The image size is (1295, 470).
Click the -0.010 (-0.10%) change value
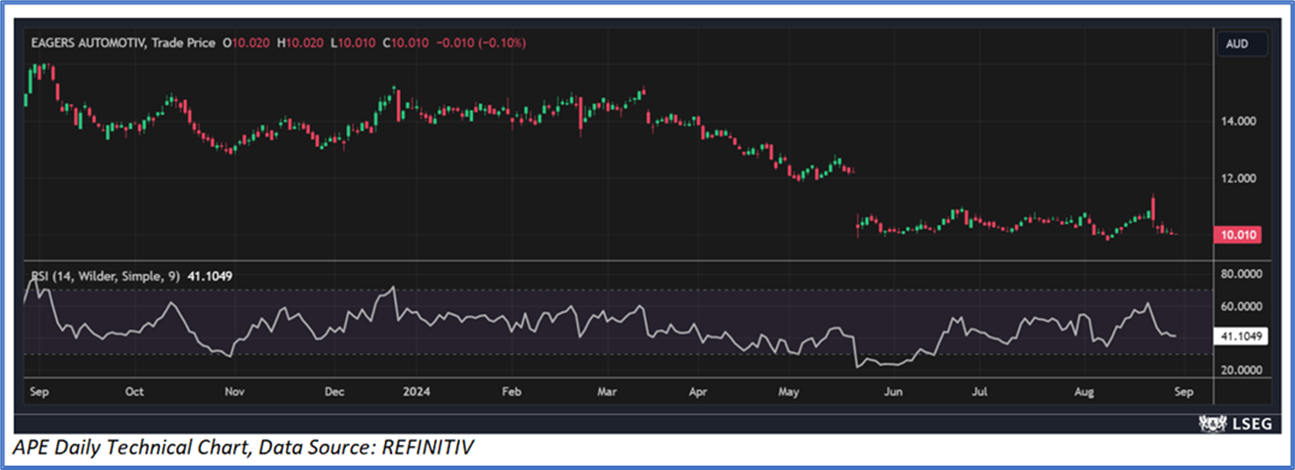coord(481,43)
